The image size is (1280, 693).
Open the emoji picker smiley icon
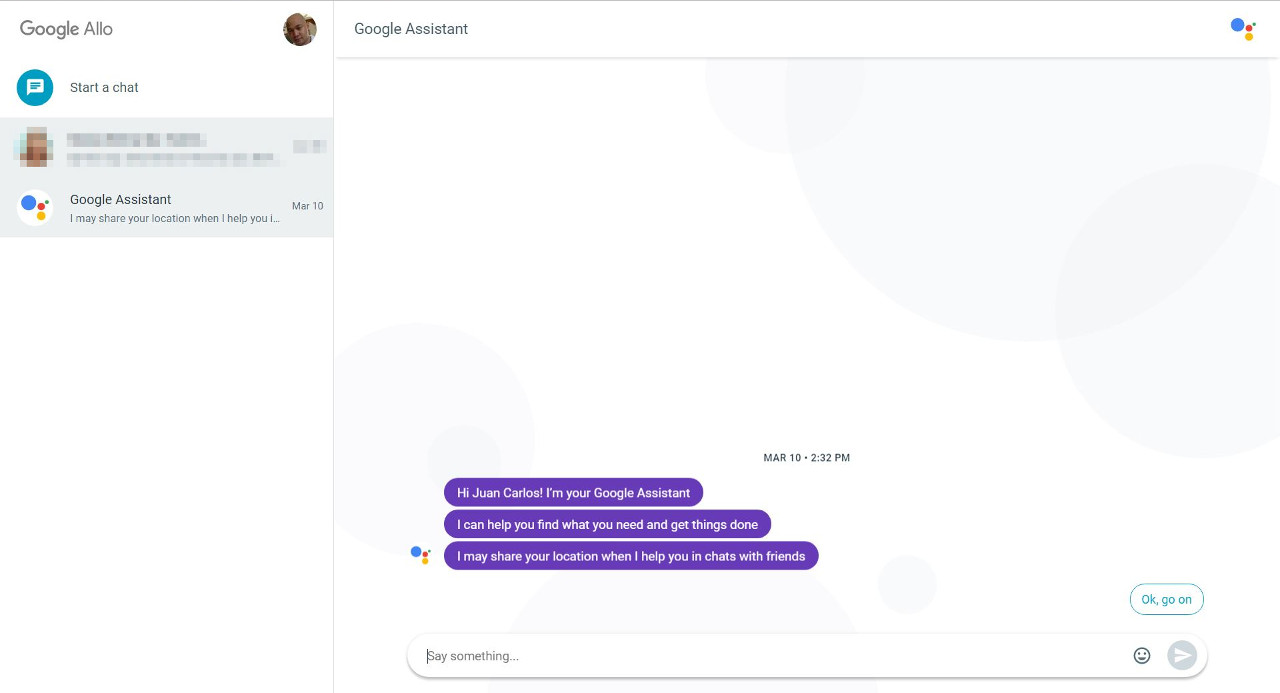coord(1142,656)
